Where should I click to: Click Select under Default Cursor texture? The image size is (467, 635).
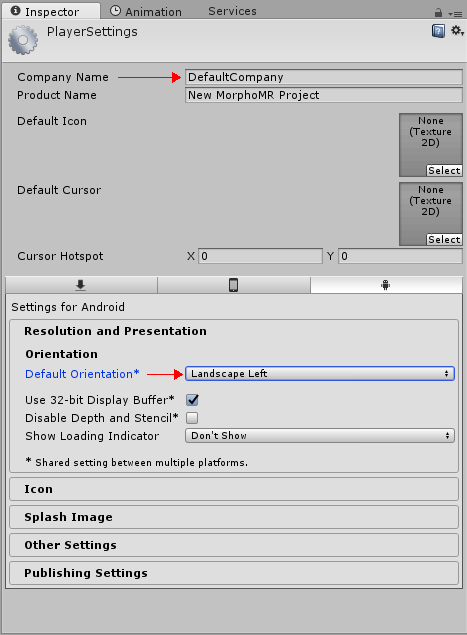(444, 239)
